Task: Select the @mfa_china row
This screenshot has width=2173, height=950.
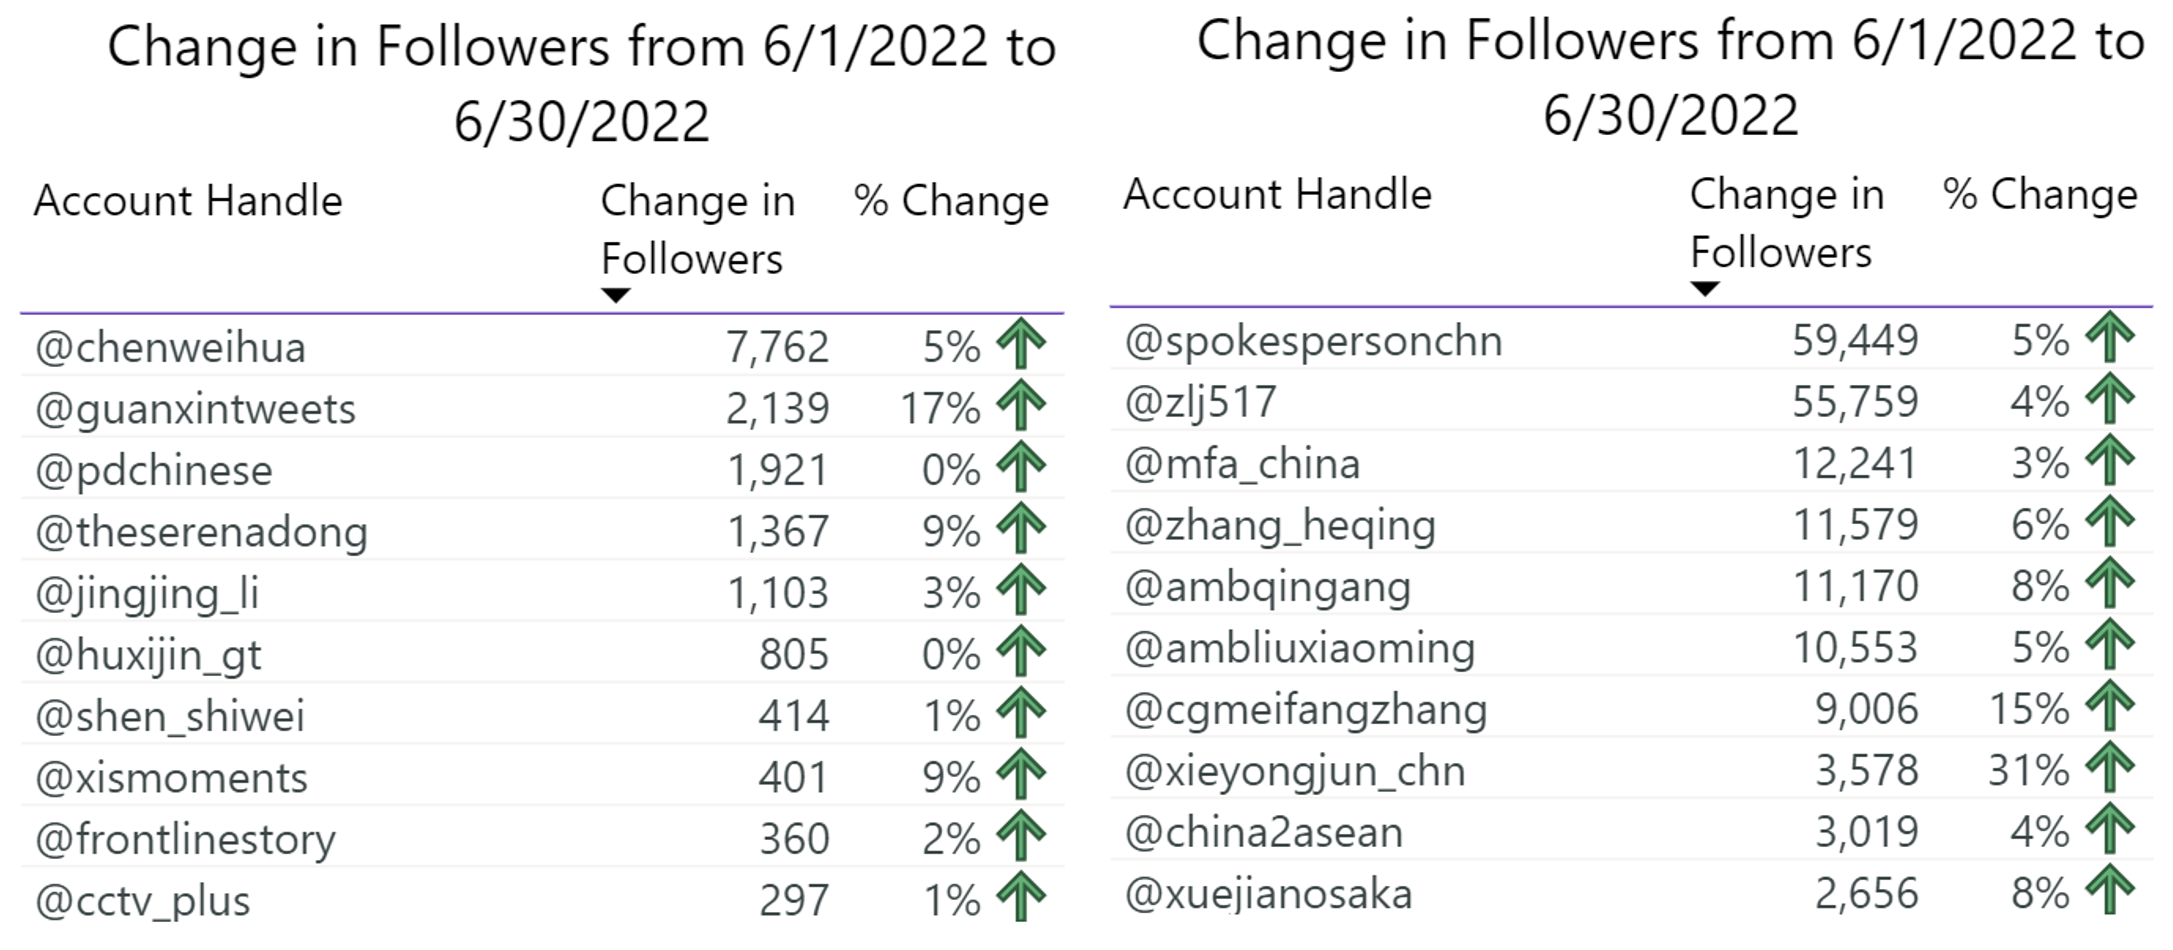Action: [x=1631, y=463]
